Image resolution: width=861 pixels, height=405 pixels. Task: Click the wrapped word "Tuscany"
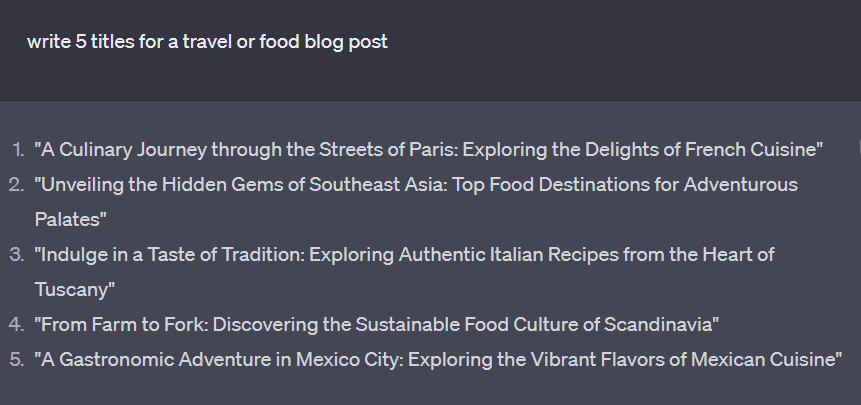click(x=72, y=290)
